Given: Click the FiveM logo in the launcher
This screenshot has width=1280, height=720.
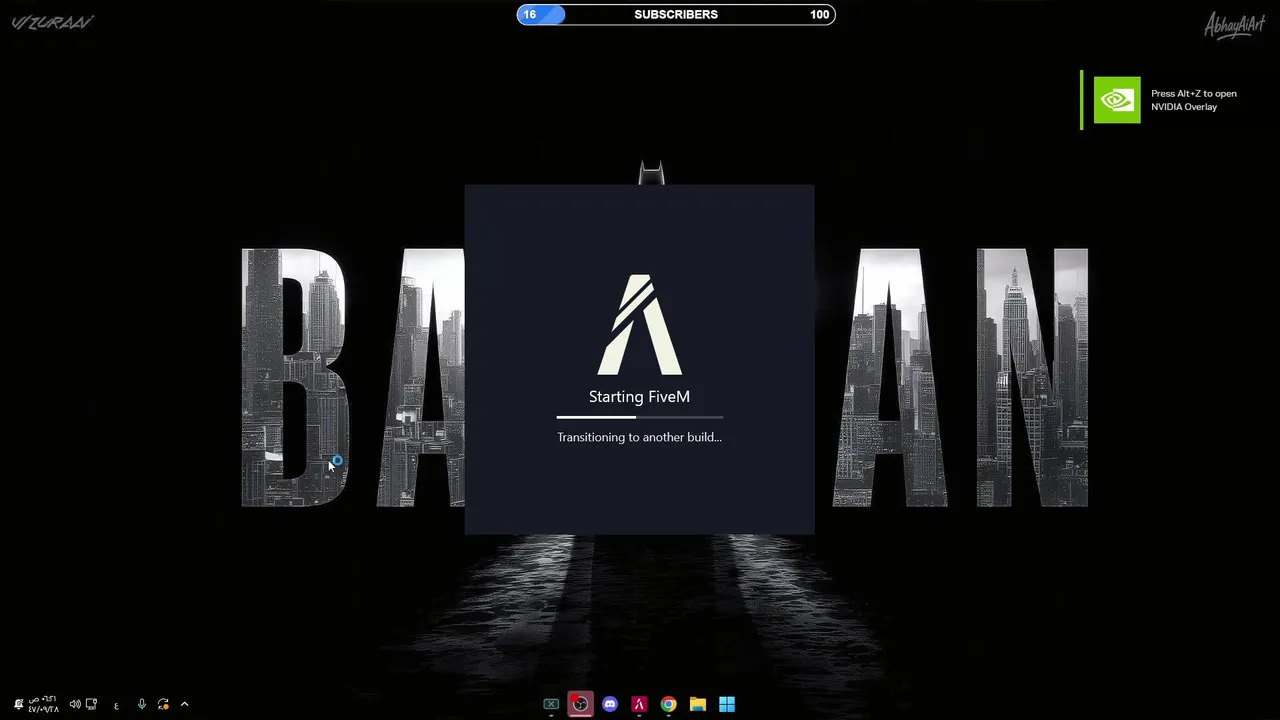Looking at the screenshot, I should (640, 325).
